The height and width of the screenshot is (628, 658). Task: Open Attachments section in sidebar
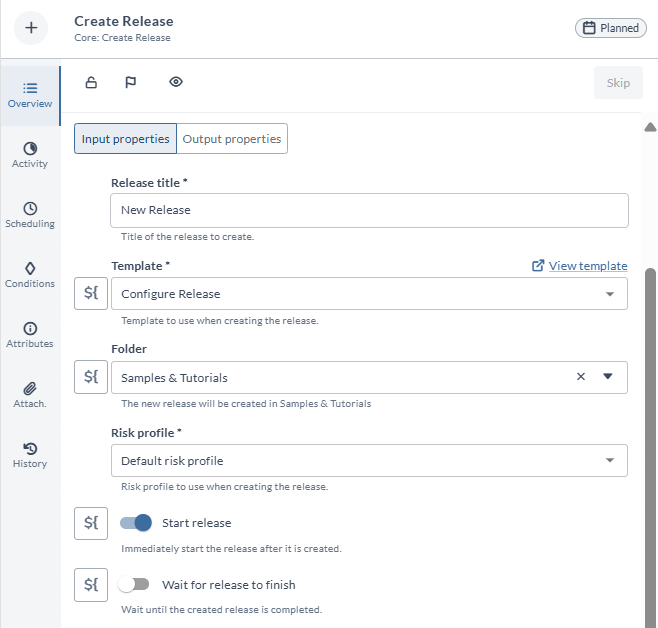point(30,395)
